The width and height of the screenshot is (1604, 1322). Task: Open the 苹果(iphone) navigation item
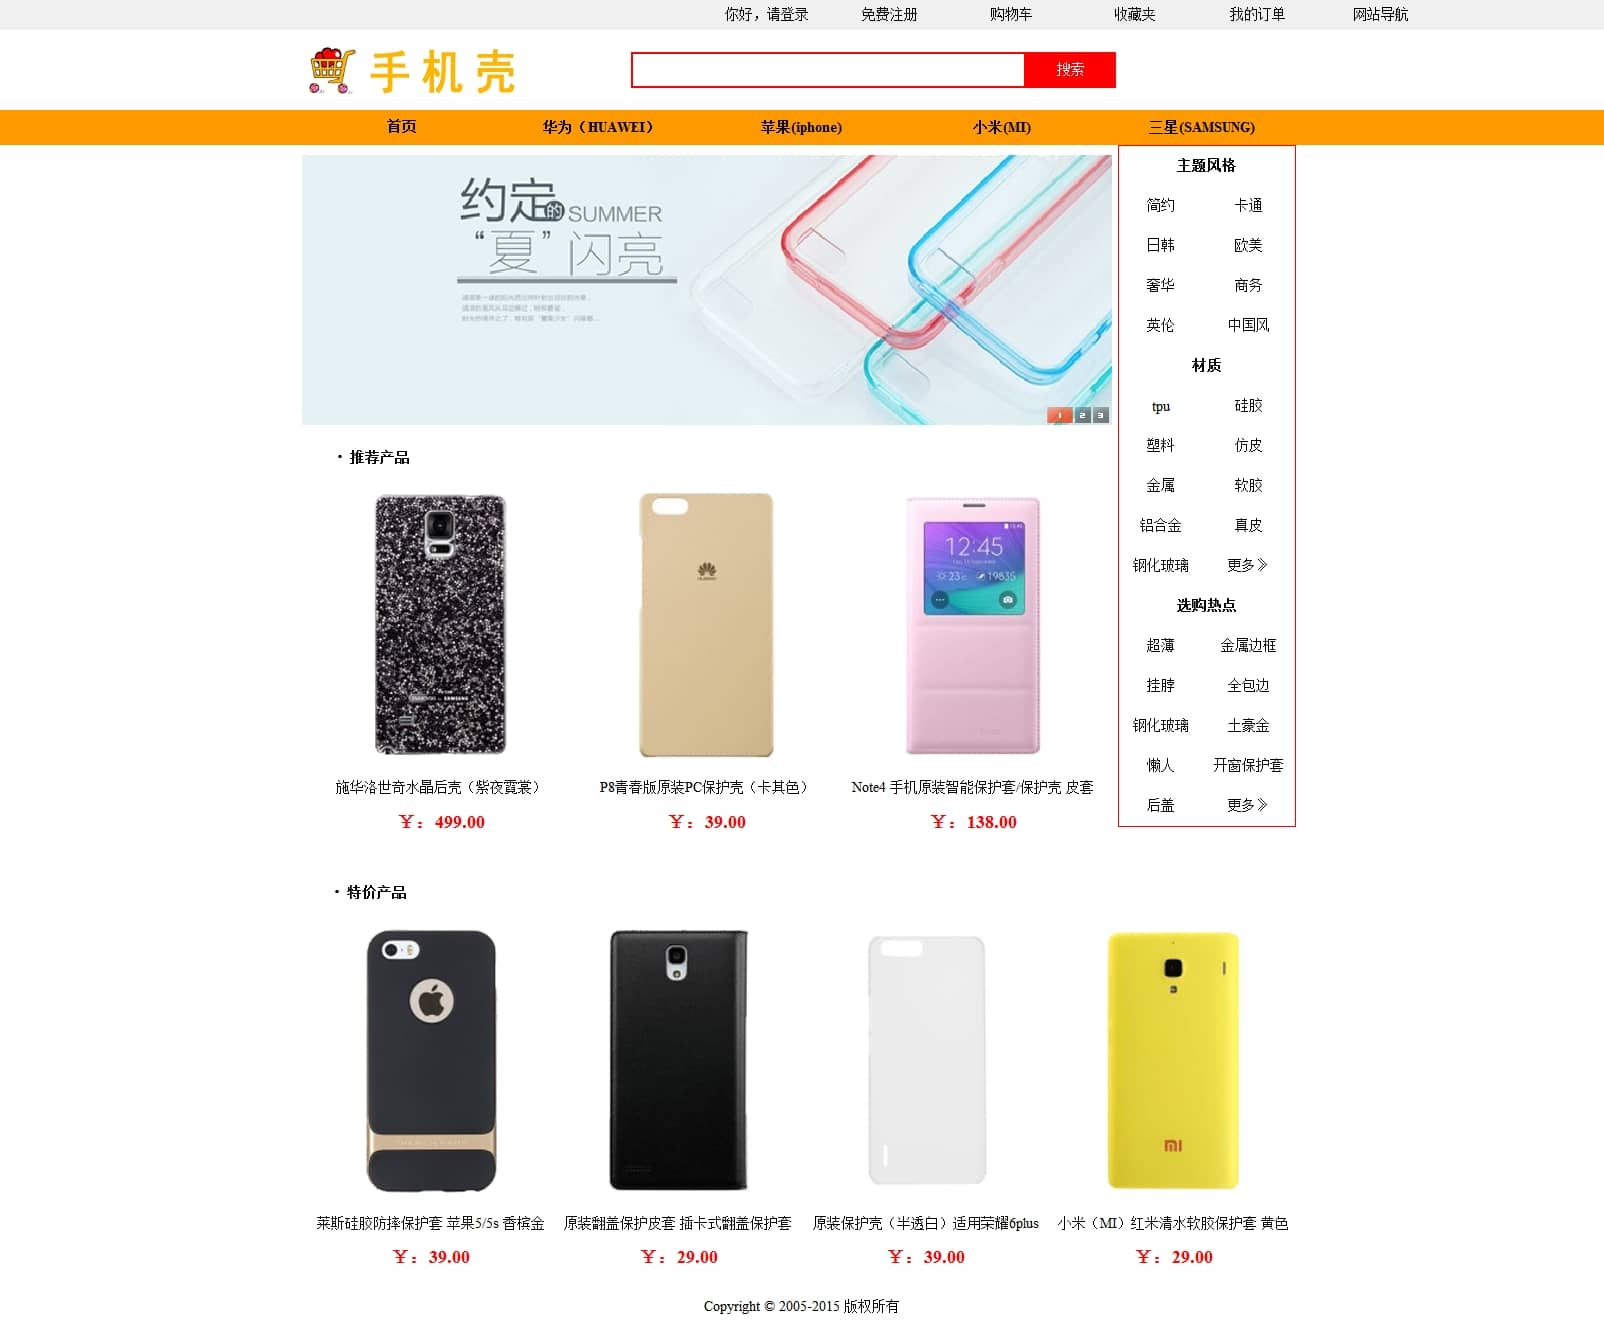click(x=801, y=127)
